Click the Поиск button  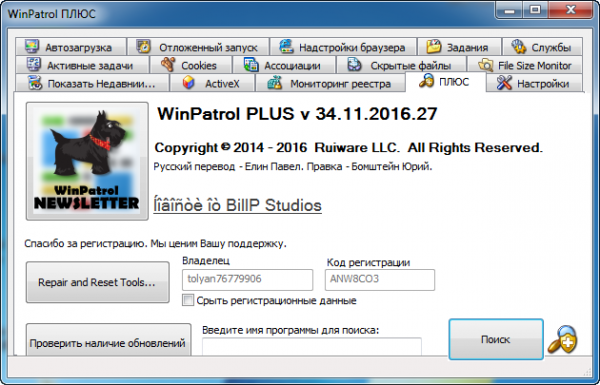496,339
